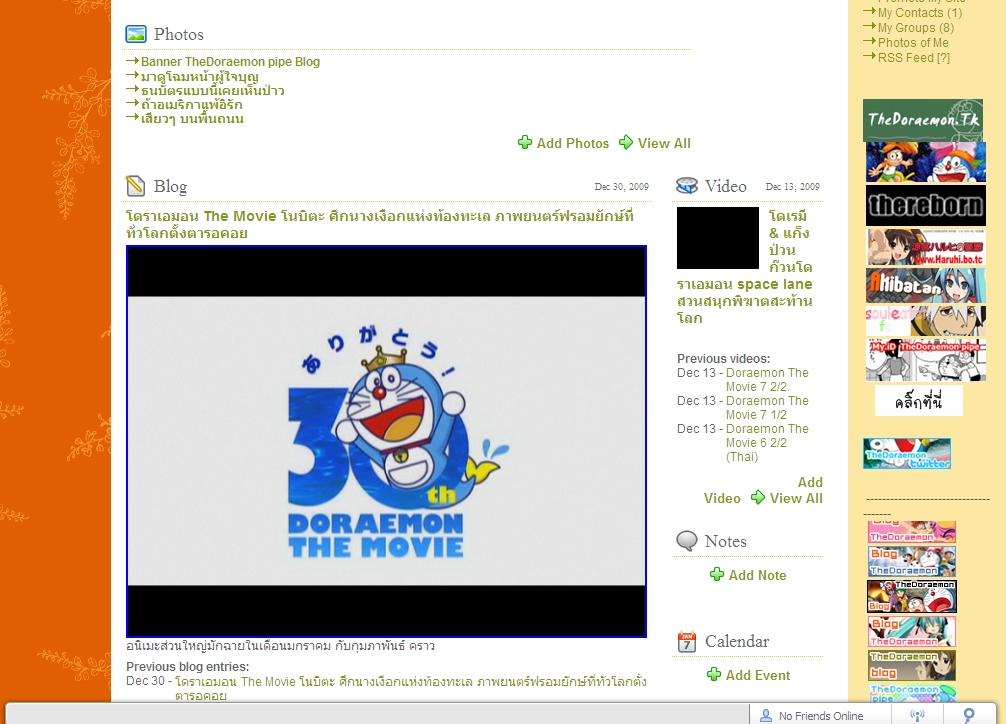Open the dark TheDoraemon Blog banner with Doraemon
This screenshot has width=1006, height=724.
point(912,596)
